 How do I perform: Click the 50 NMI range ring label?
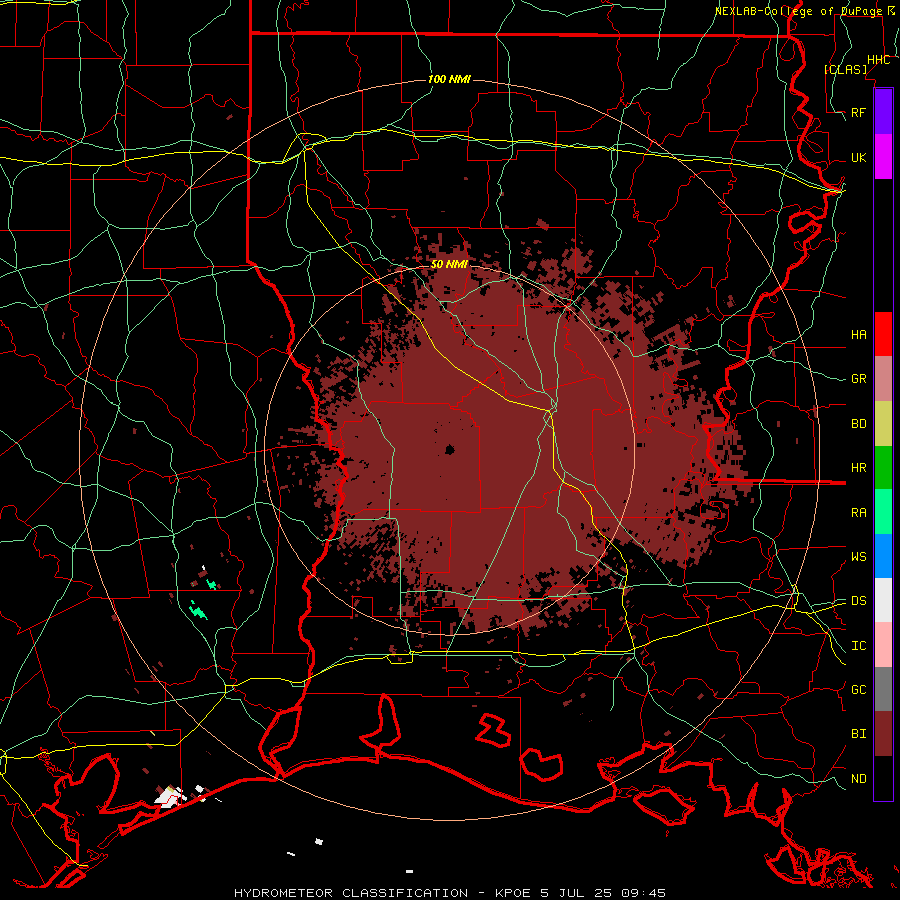[449, 264]
